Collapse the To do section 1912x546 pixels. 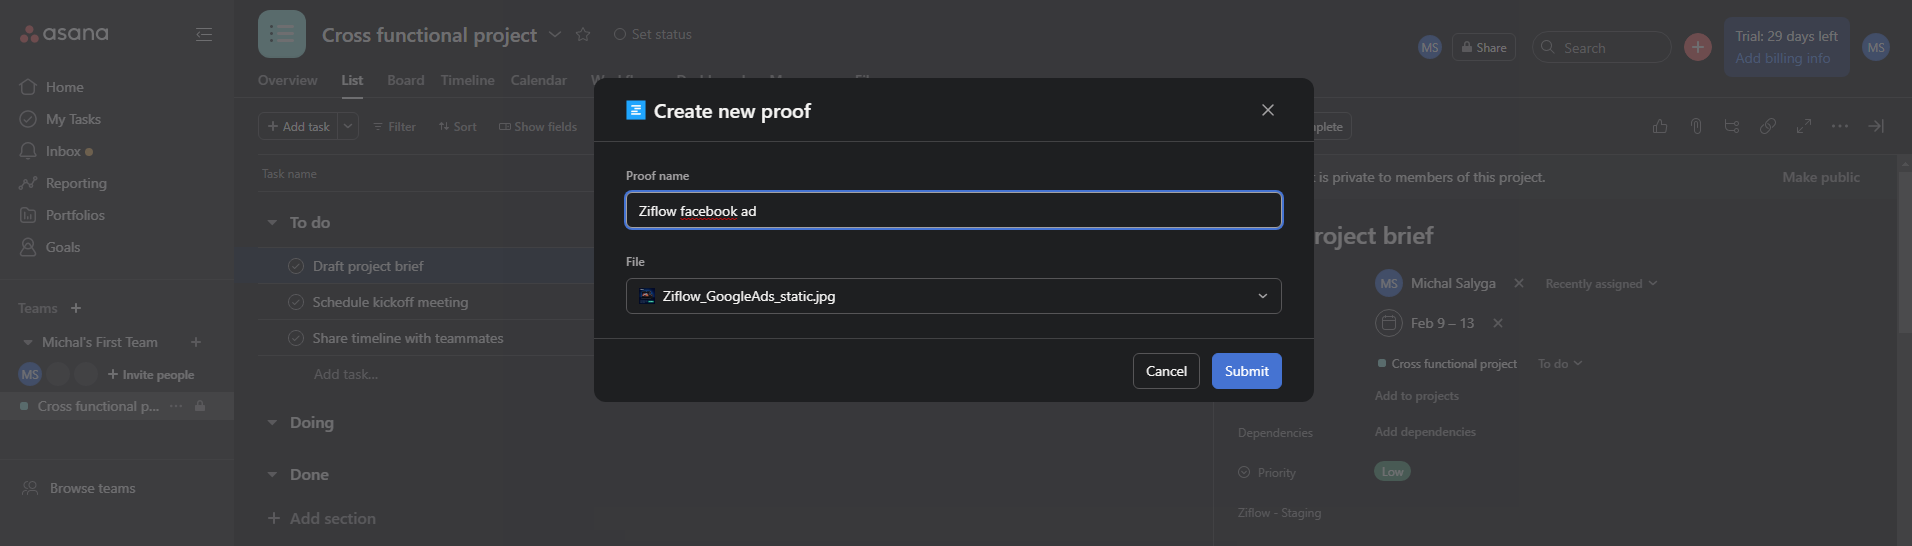[272, 223]
